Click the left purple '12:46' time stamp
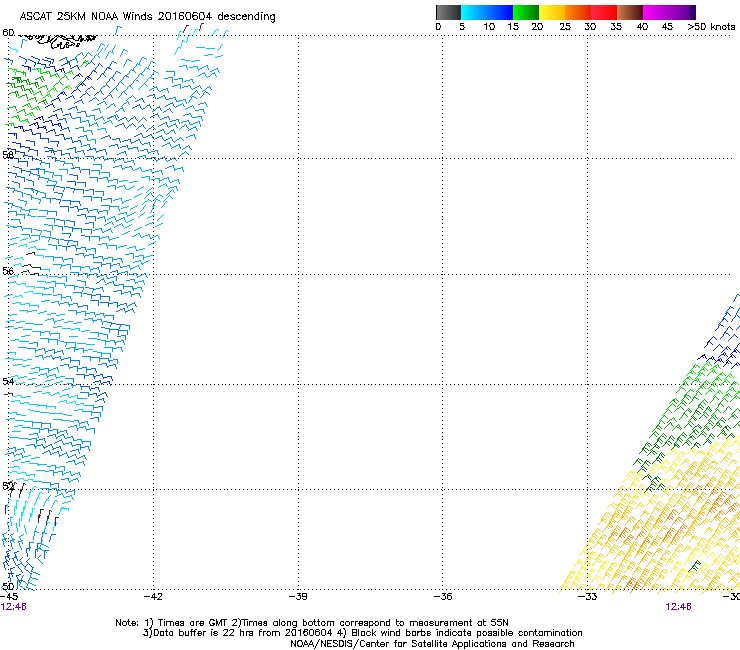 pyautogui.click(x=14, y=607)
